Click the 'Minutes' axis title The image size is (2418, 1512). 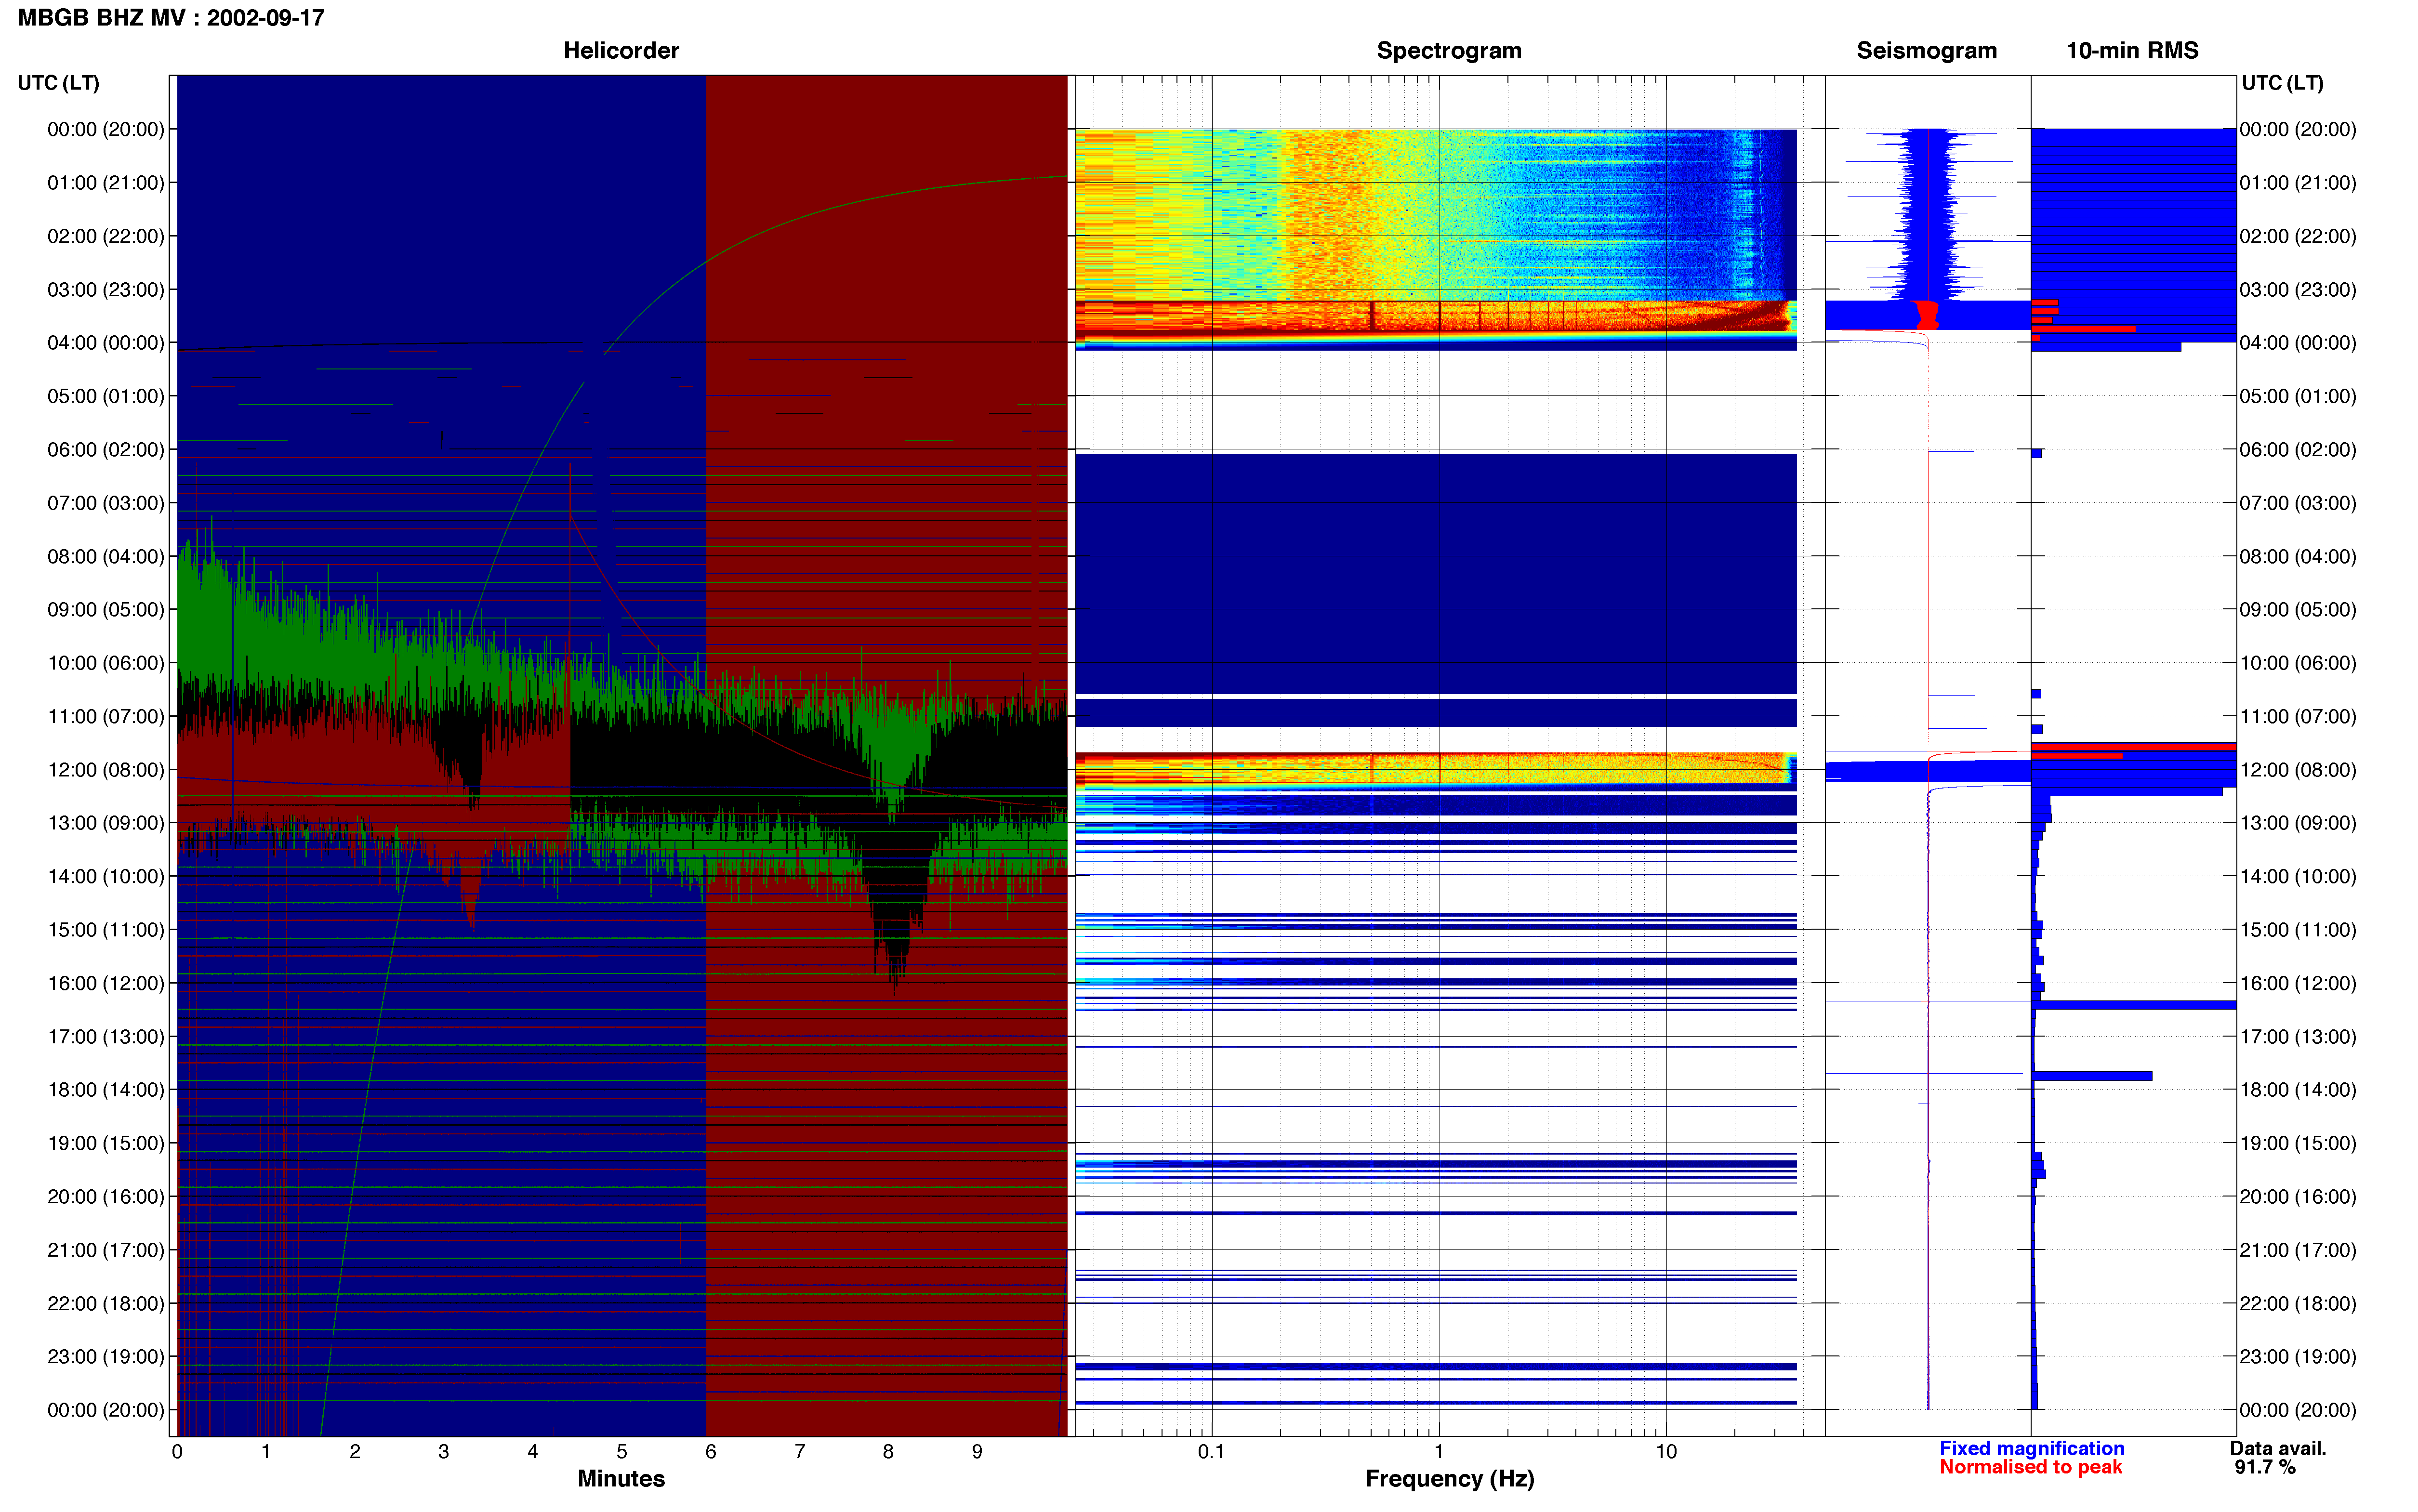point(621,1479)
